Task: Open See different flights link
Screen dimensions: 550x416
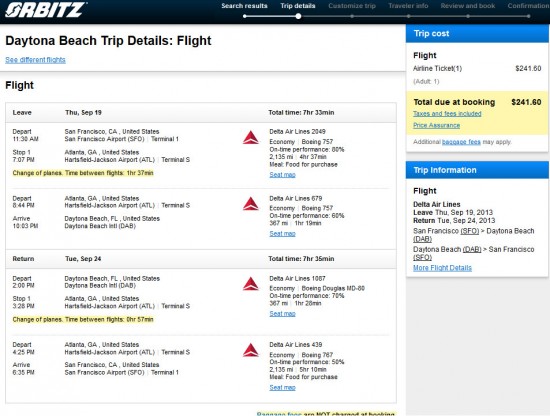Action: coord(35,60)
